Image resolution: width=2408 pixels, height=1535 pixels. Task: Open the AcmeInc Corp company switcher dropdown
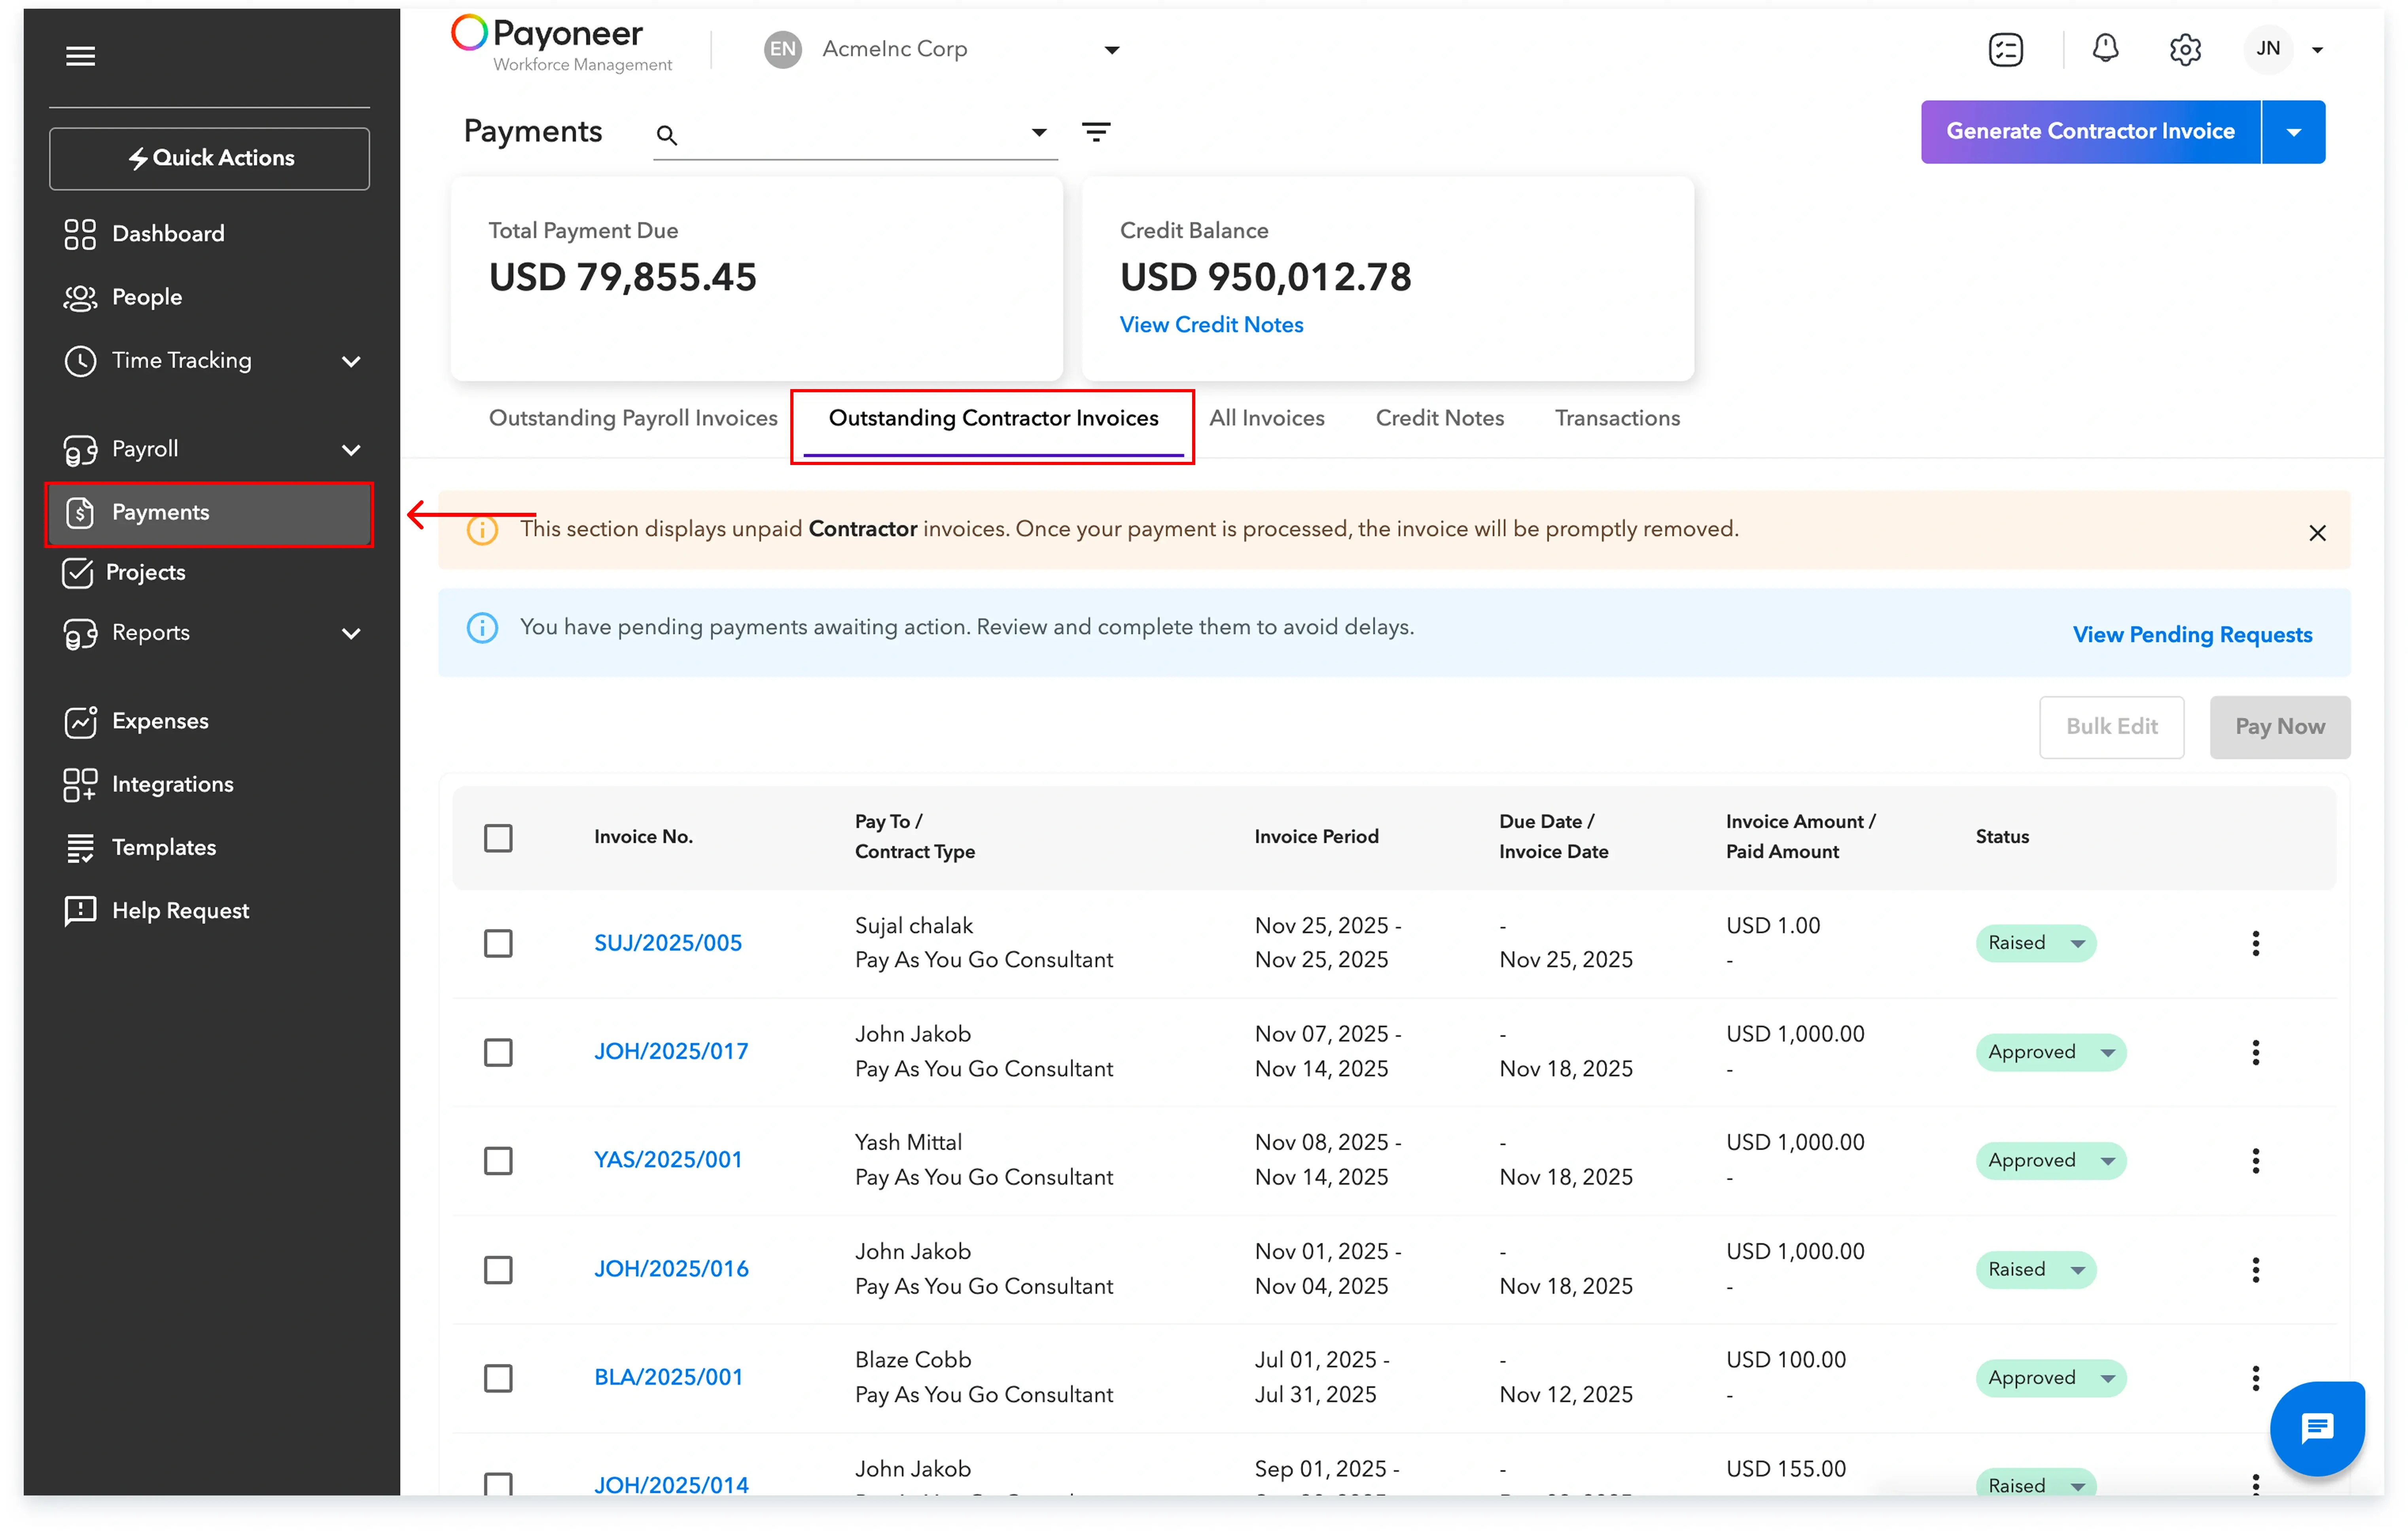point(1111,49)
